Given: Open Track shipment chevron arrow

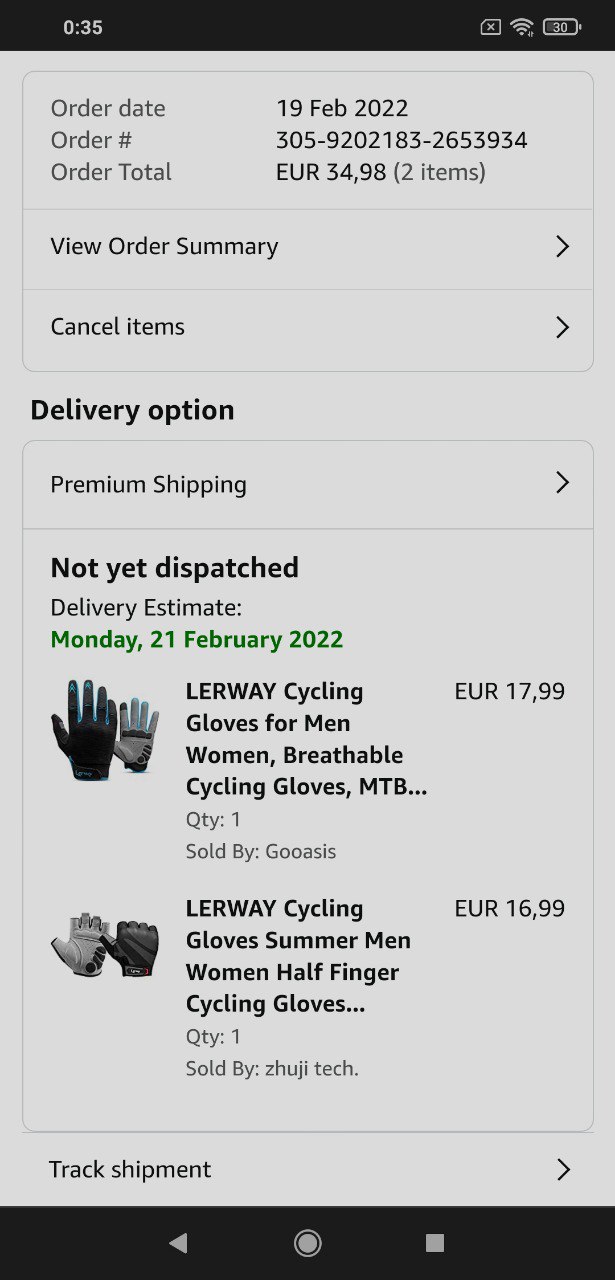Looking at the screenshot, I should point(563,1170).
